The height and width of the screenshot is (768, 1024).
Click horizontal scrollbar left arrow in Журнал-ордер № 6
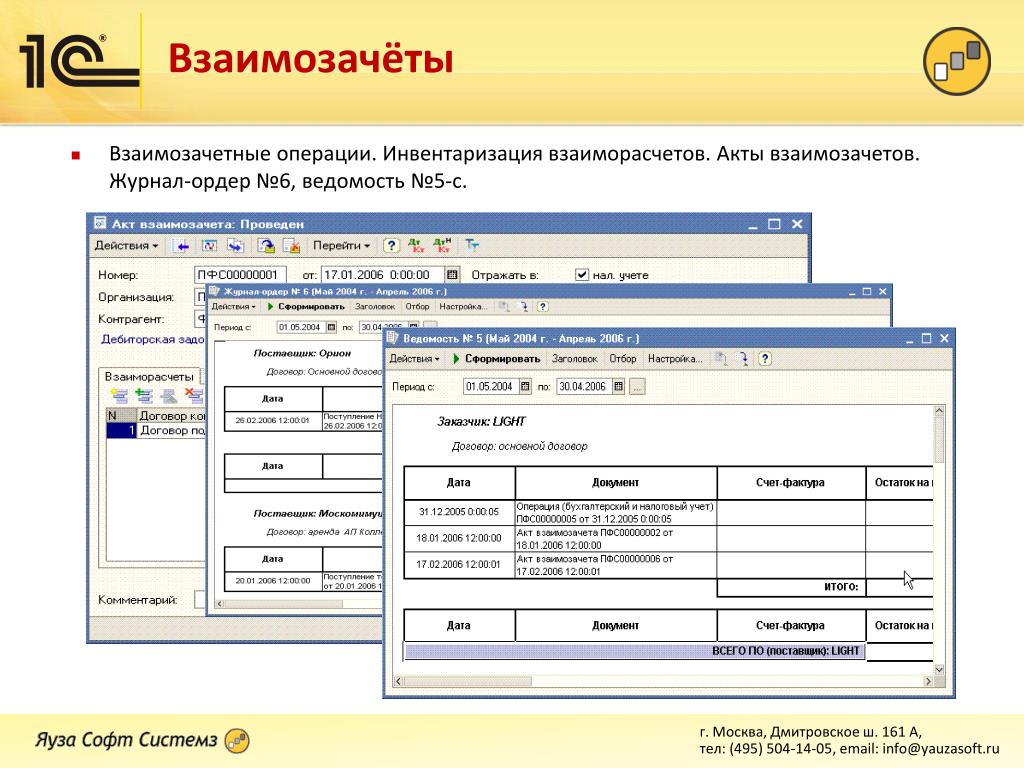[219, 603]
